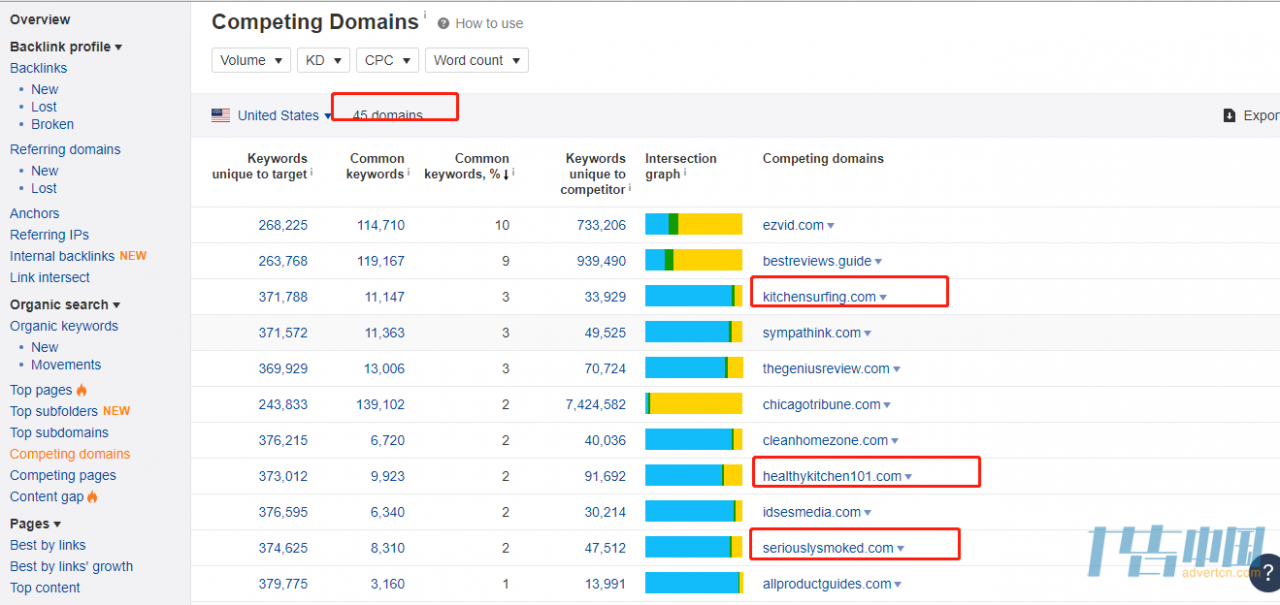The width and height of the screenshot is (1280, 605).
Task: Click chicagotribune.com intersection graph bar
Action: coord(694,404)
